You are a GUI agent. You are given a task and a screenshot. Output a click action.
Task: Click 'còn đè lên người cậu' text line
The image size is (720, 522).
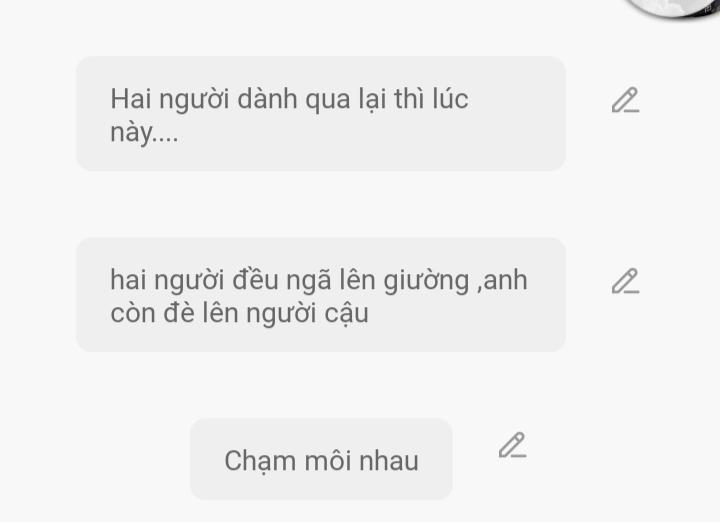point(239,314)
